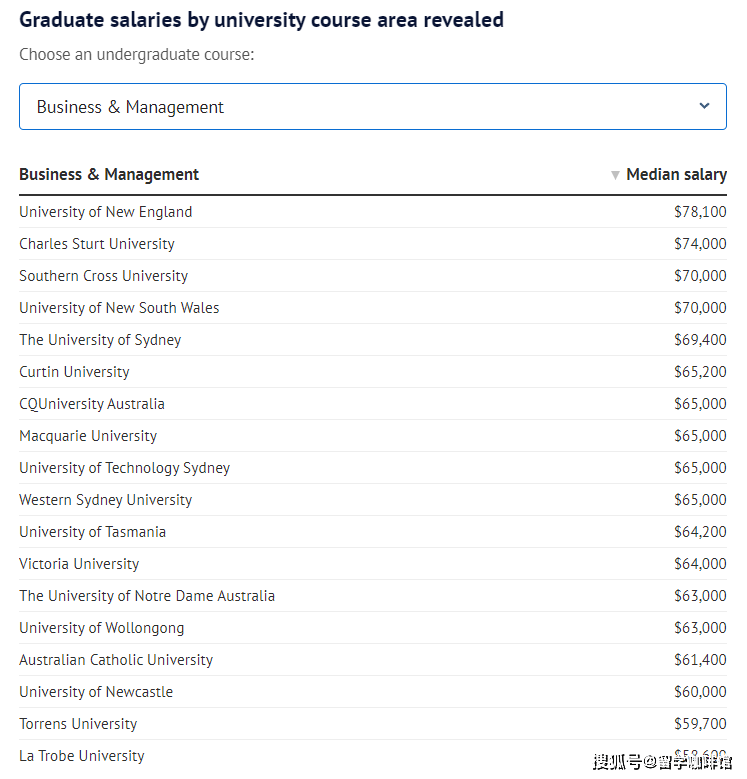Sort by Median salary column header

676,174
